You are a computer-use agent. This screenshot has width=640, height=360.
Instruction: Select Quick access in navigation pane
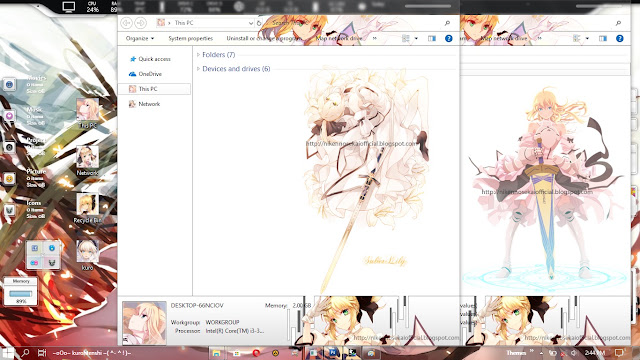click(150, 59)
